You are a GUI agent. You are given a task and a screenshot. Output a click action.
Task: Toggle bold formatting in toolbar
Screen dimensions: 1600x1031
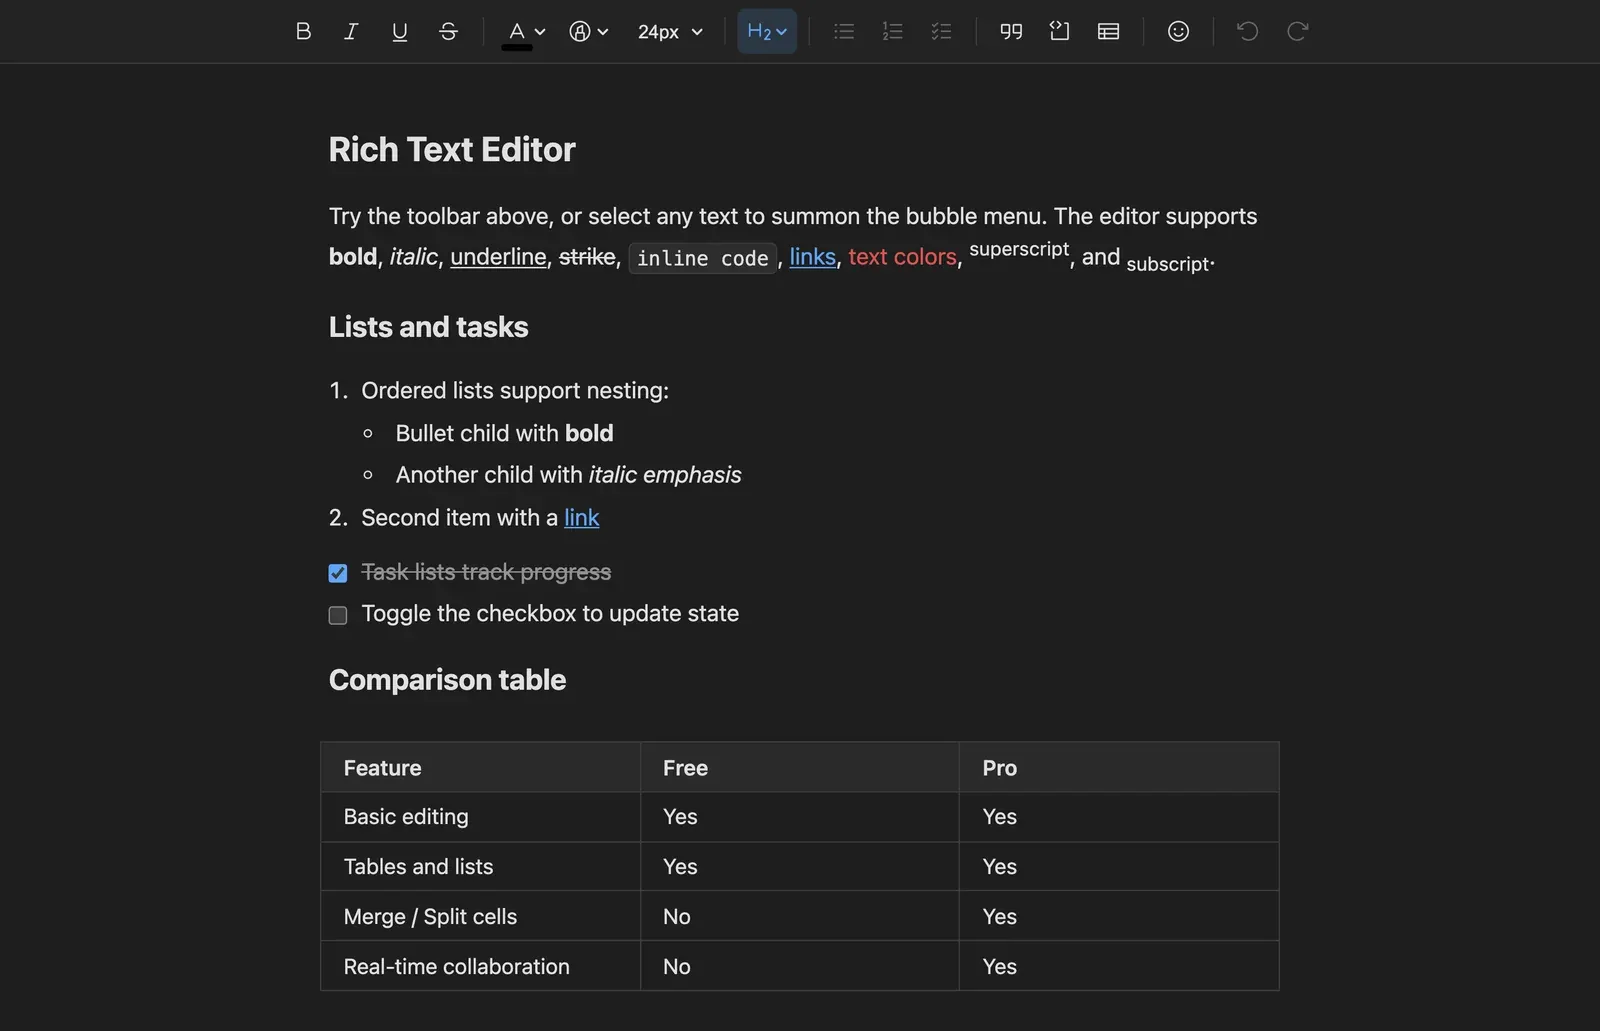[303, 31]
